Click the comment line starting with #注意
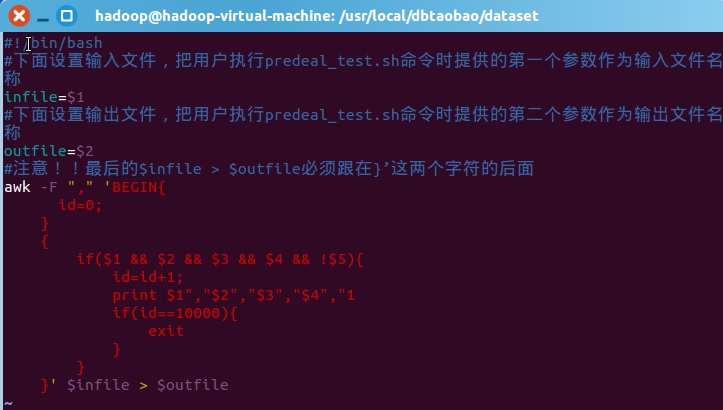This screenshot has width=723, height=410. click(x=268, y=169)
